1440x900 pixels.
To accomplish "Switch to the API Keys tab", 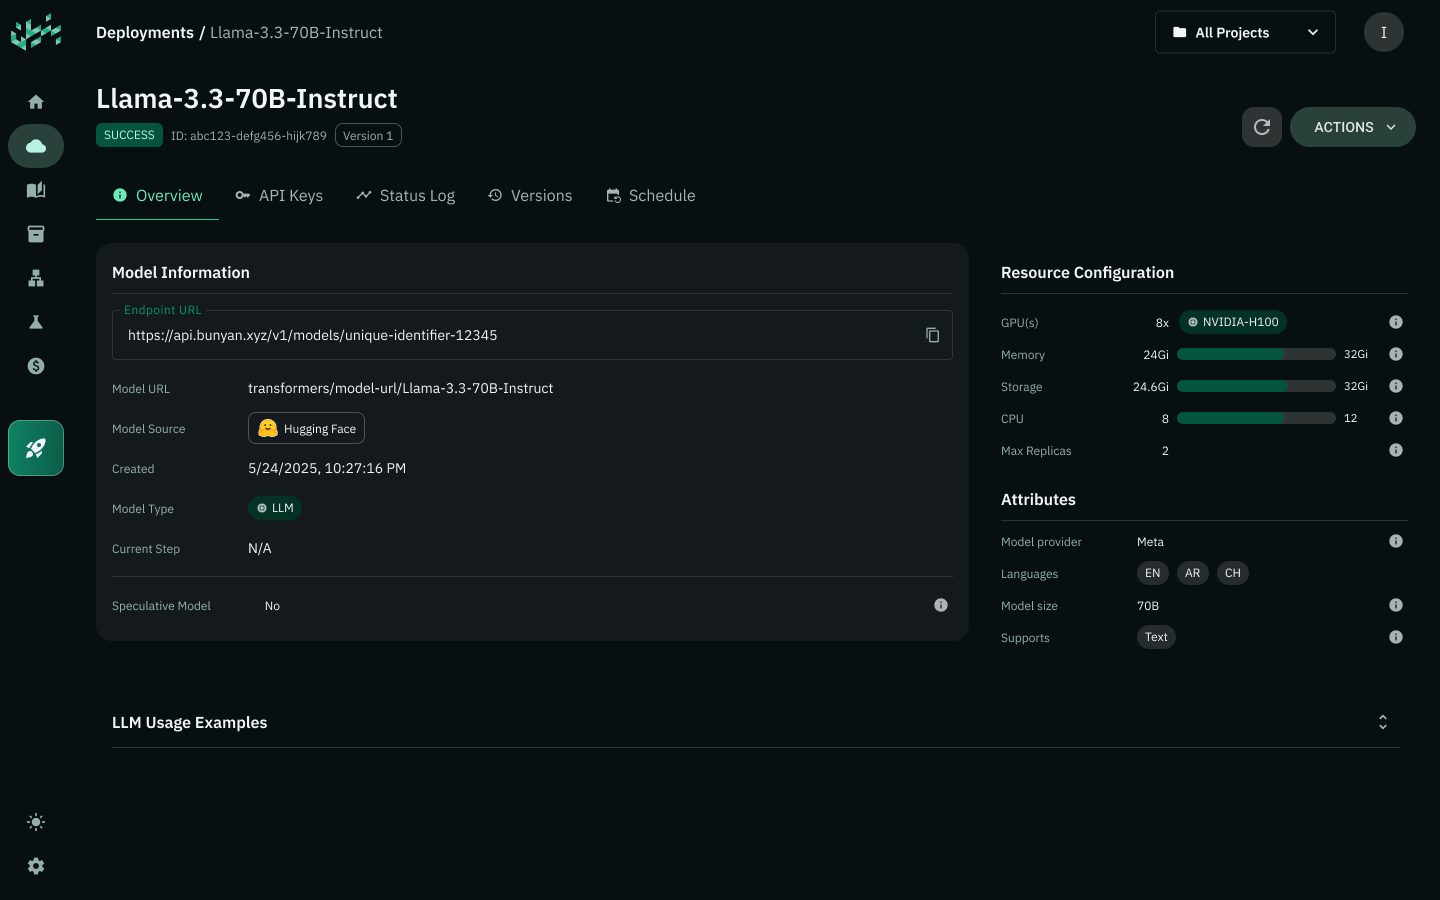I will click(x=279, y=196).
